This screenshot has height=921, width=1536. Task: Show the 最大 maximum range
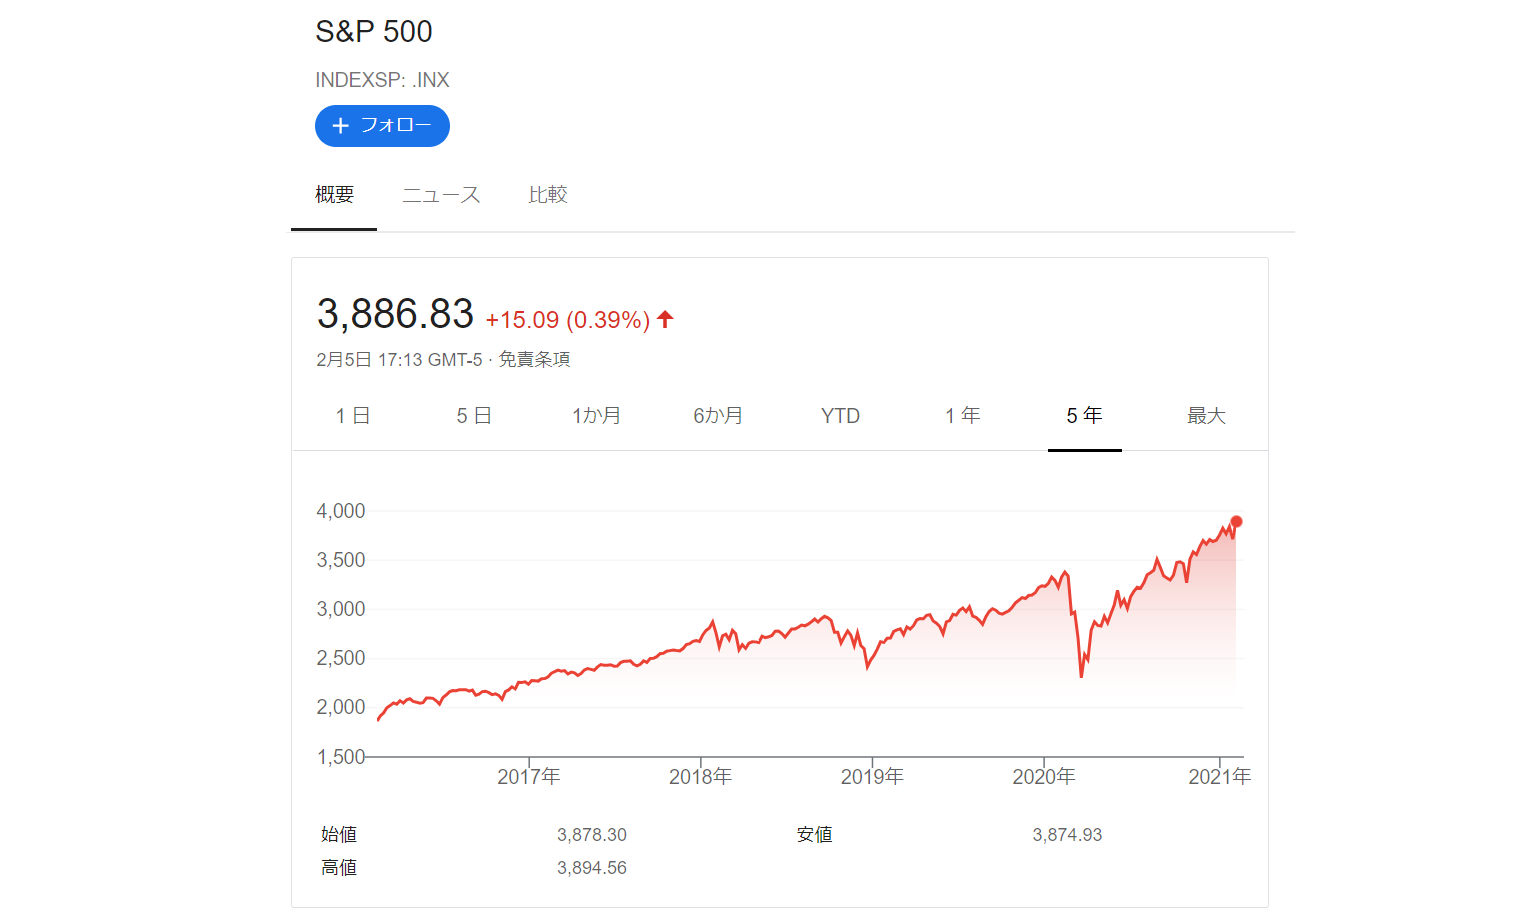pos(1206,416)
